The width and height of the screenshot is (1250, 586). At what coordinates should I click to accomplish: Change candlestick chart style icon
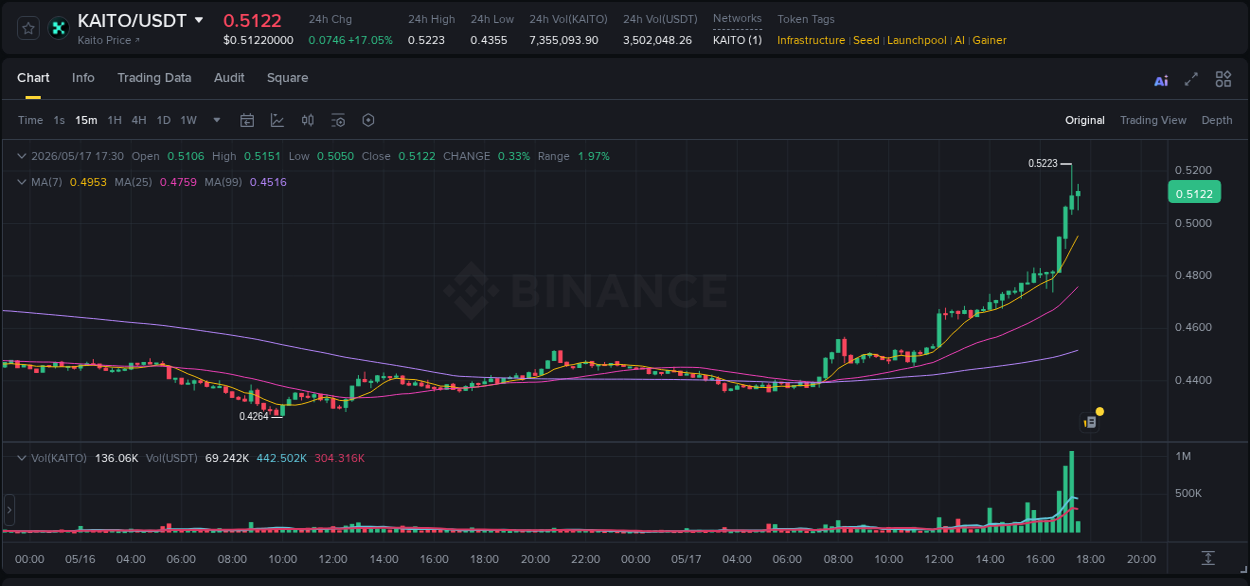308,120
